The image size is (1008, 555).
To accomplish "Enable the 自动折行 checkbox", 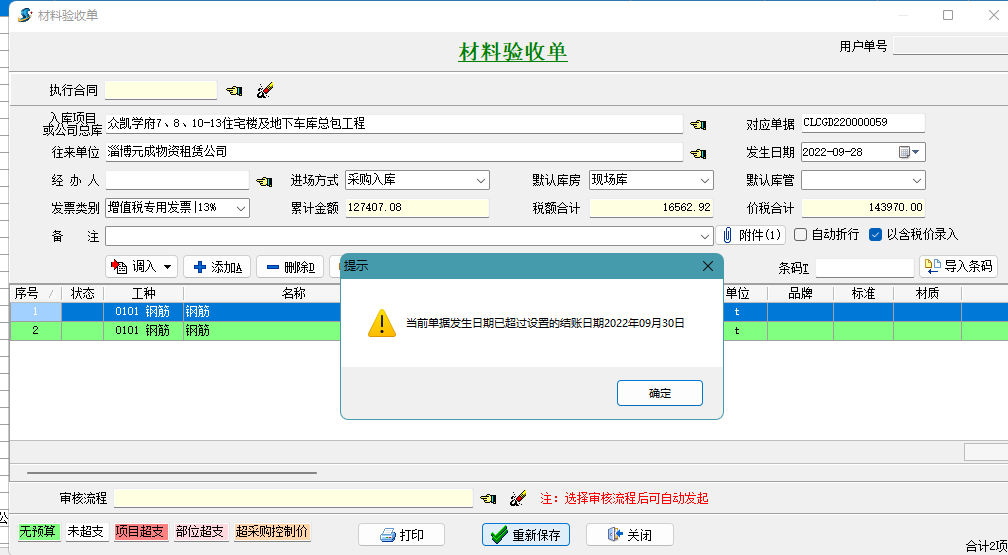I will pyautogui.click(x=800, y=235).
